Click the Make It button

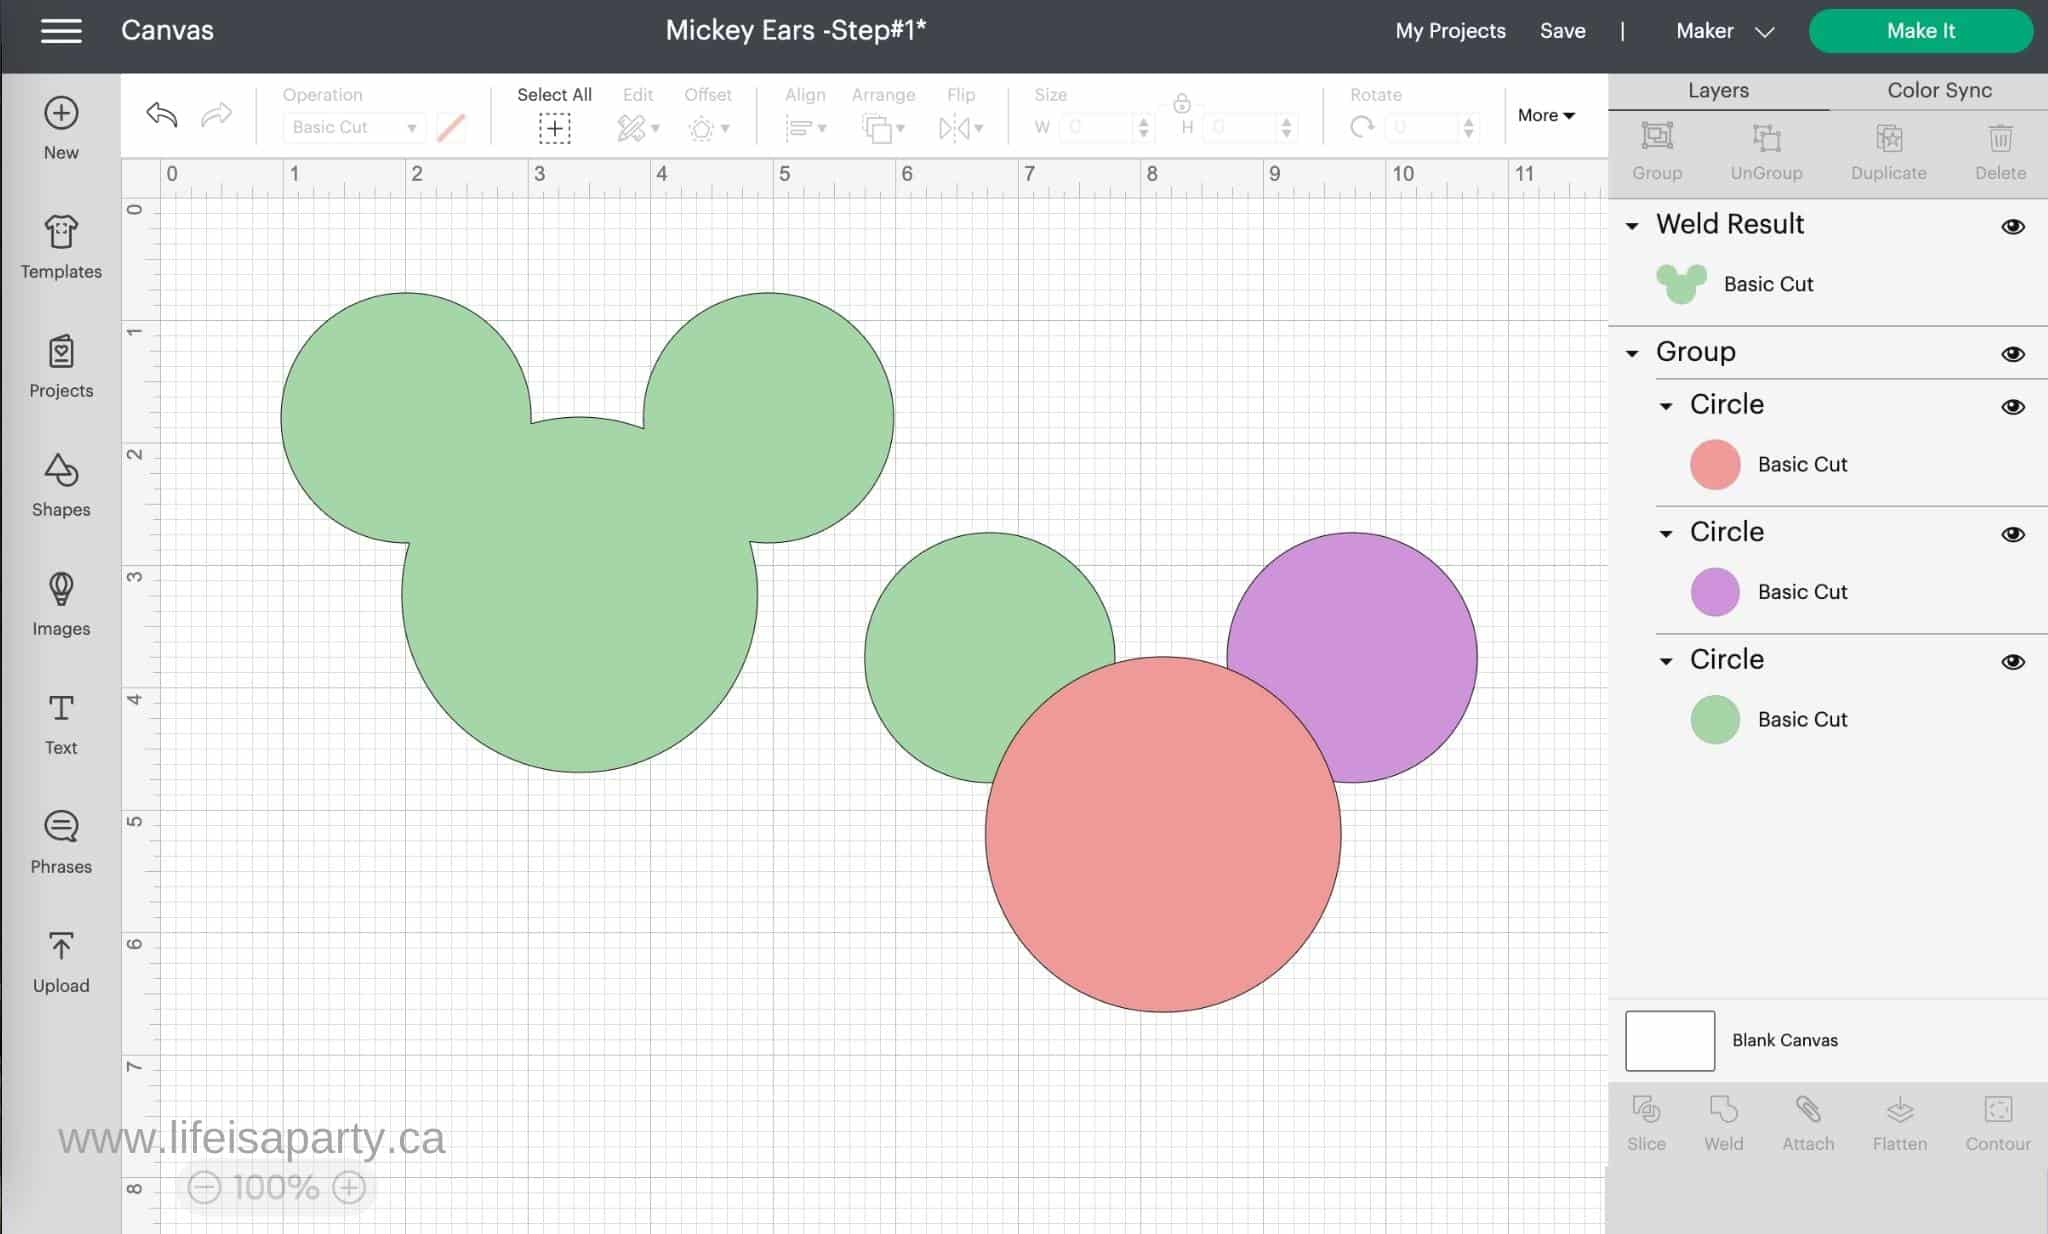[x=1920, y=31]
